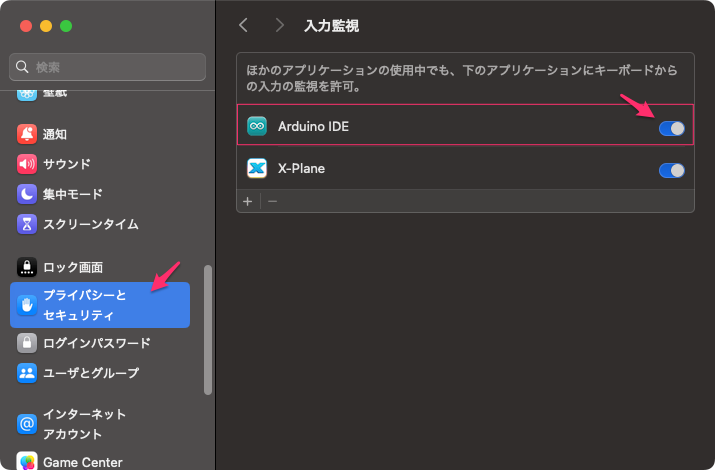Click the Arduino IDE app icon
The width and height of the screenshot is (715, 470).
(257, 127)
